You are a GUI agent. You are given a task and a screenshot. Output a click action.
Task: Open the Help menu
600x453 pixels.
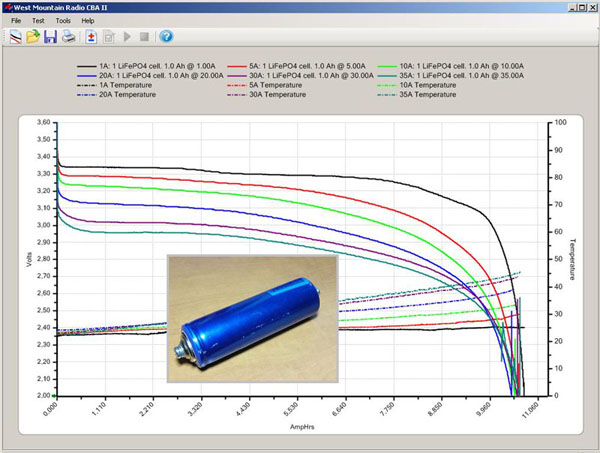click(88, 20)
